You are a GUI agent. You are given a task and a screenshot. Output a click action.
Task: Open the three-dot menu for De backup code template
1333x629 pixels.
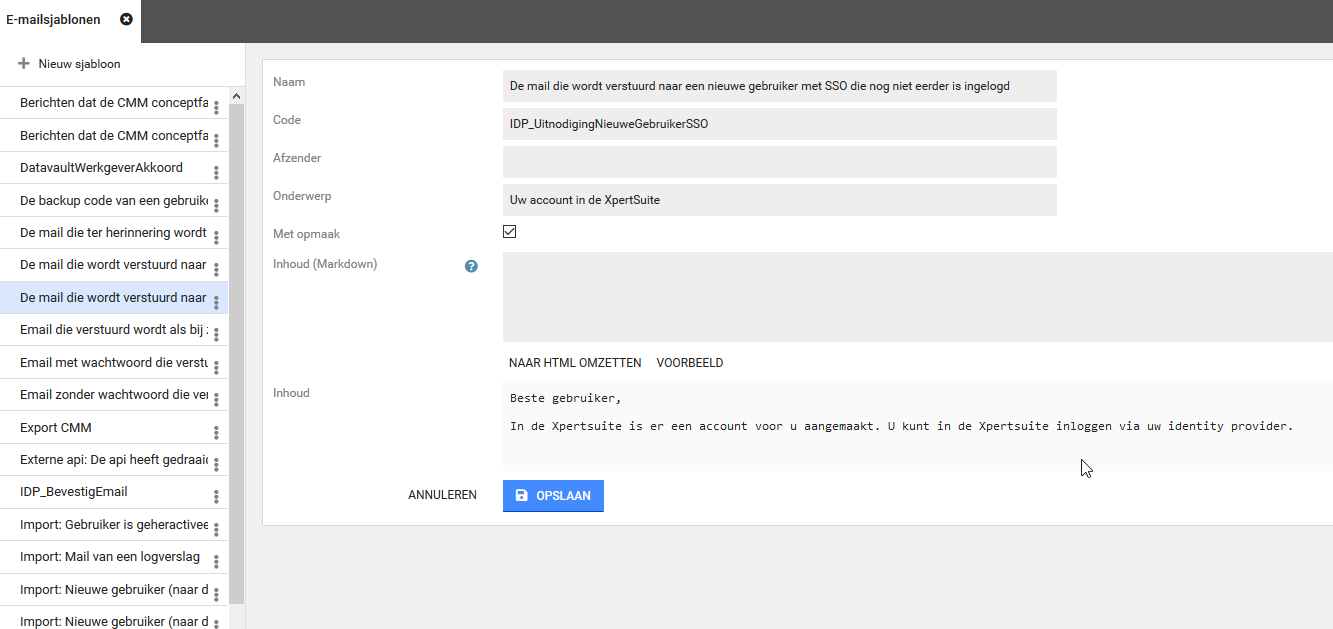tap(216, 205)
